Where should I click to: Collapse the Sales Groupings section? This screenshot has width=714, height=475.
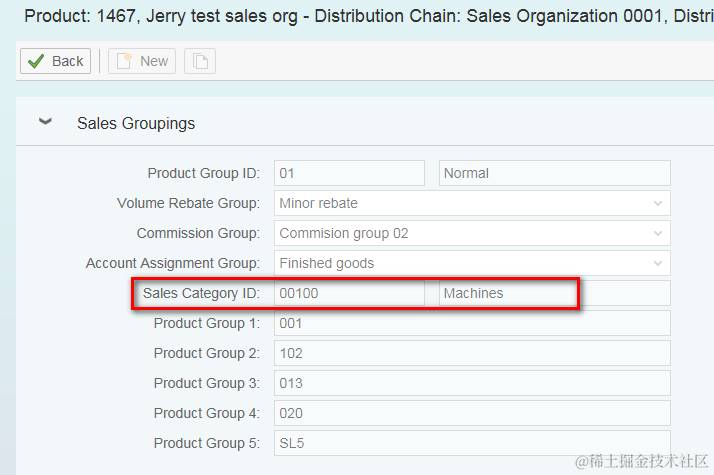coord(44,122)
